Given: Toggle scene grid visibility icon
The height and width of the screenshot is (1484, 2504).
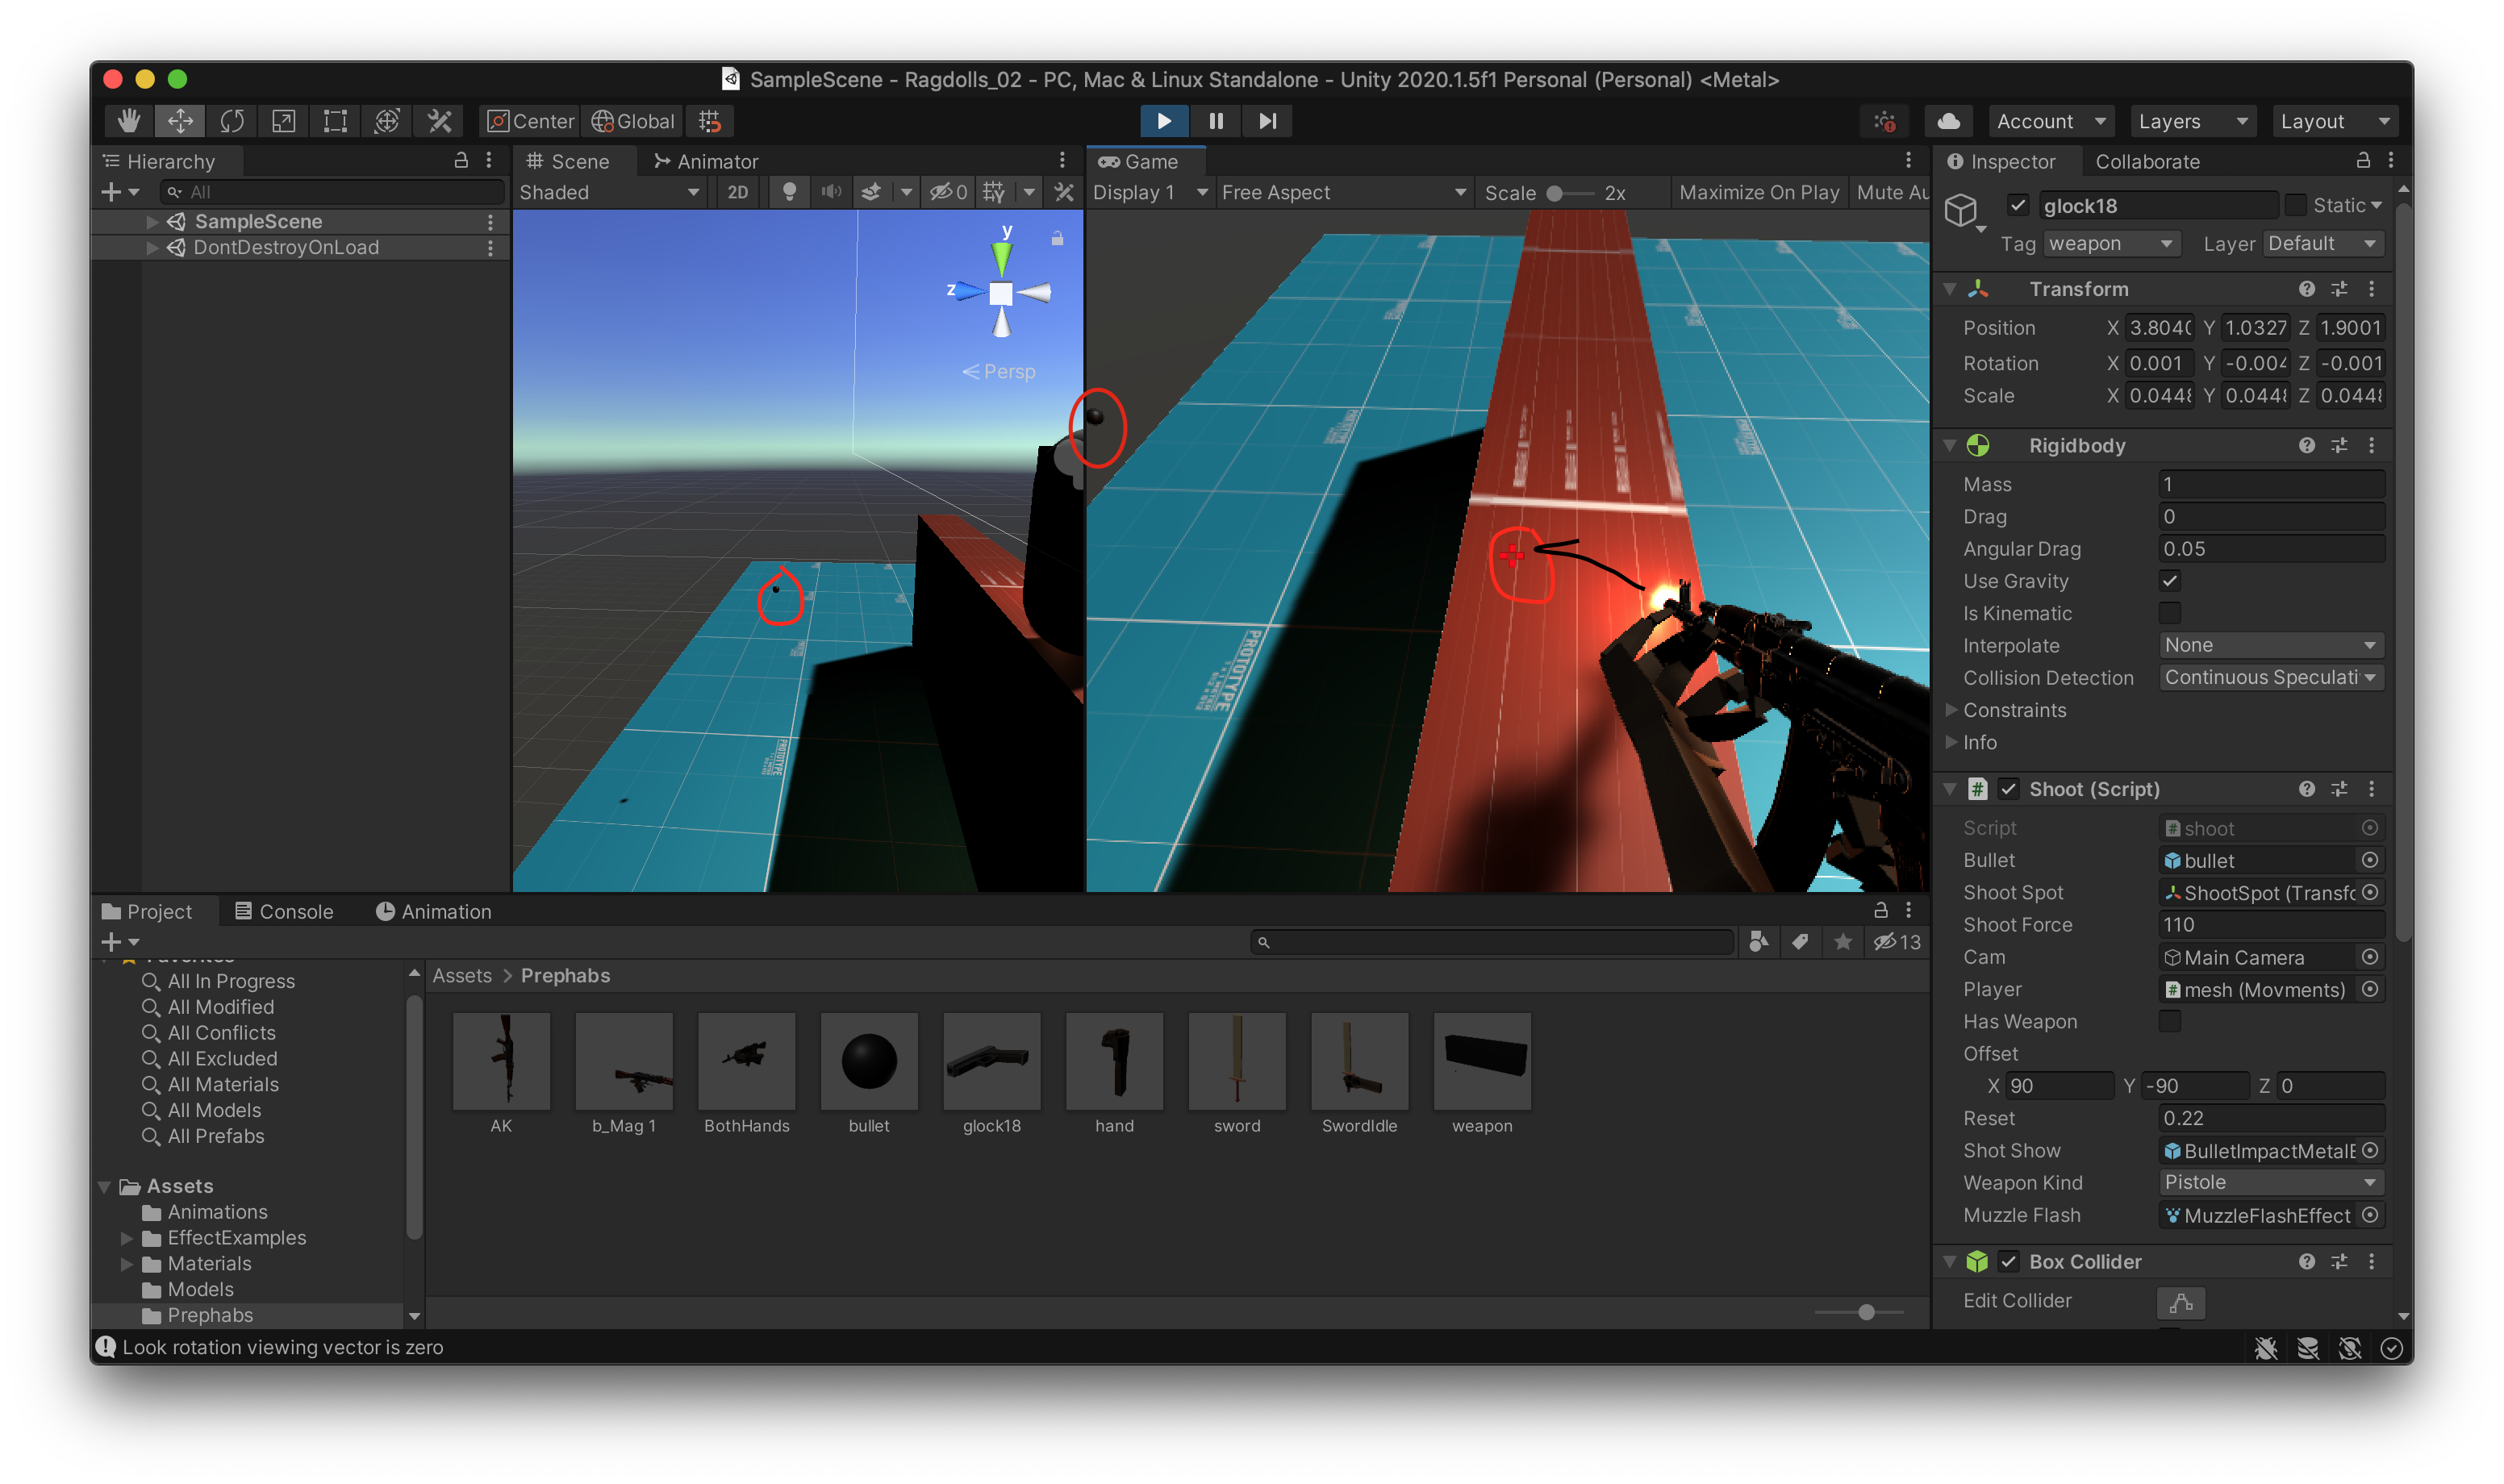Looking at the screenshot, I should point(994,192).
